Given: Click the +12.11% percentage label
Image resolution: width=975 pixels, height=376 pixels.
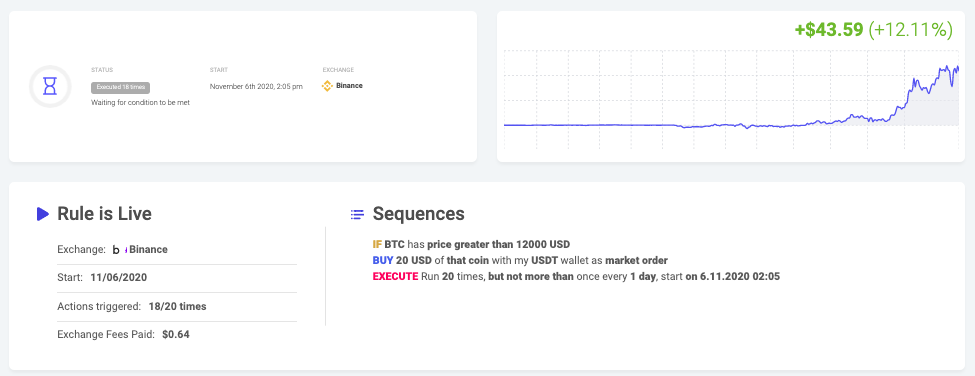Looking at the screenshot, I should (911, 29).
